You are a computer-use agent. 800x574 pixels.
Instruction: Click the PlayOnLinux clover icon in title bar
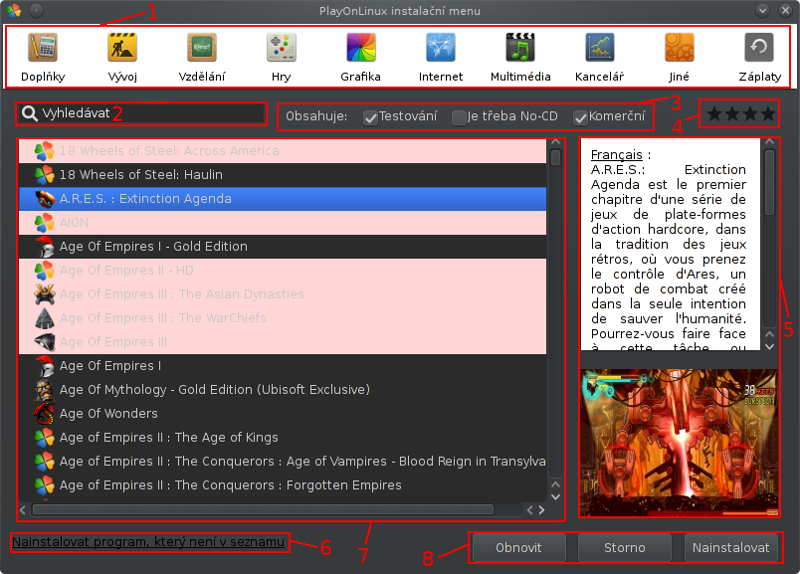coord(14,10)
